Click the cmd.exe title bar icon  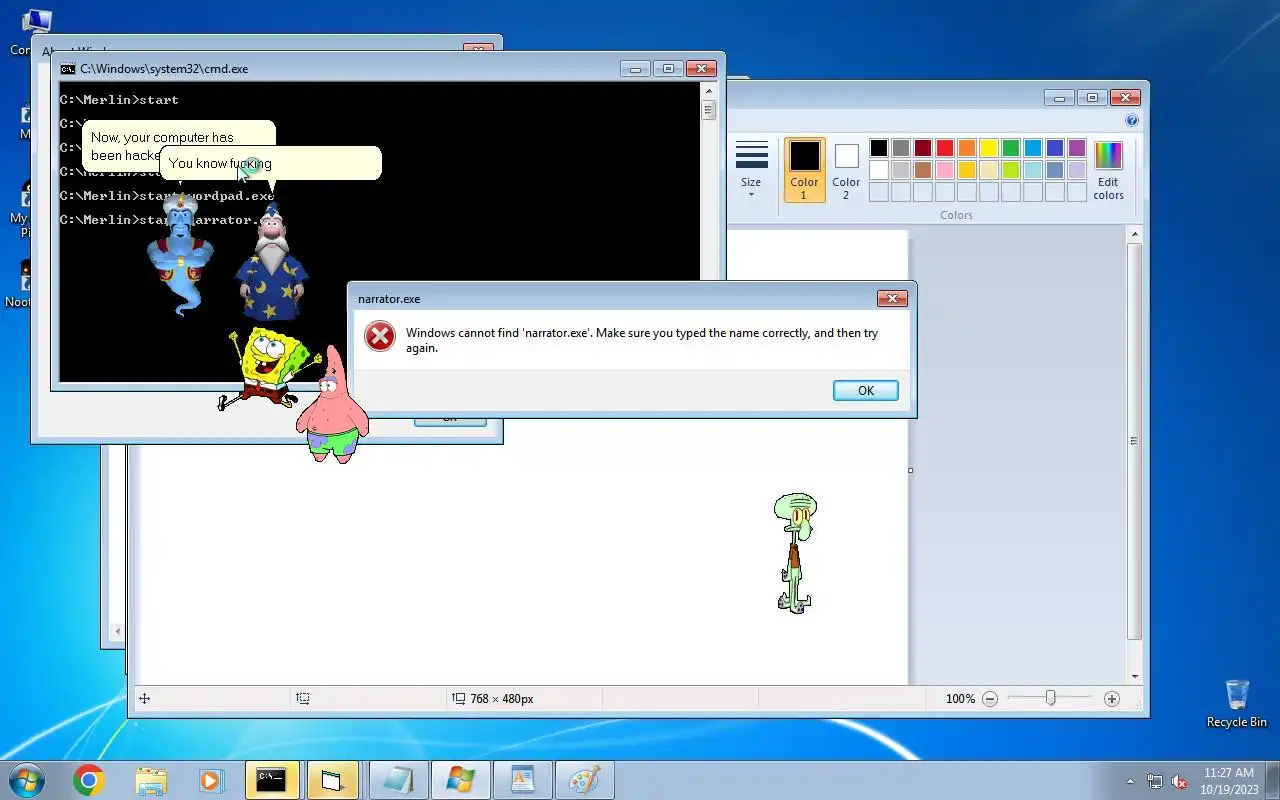click(68, 69)
